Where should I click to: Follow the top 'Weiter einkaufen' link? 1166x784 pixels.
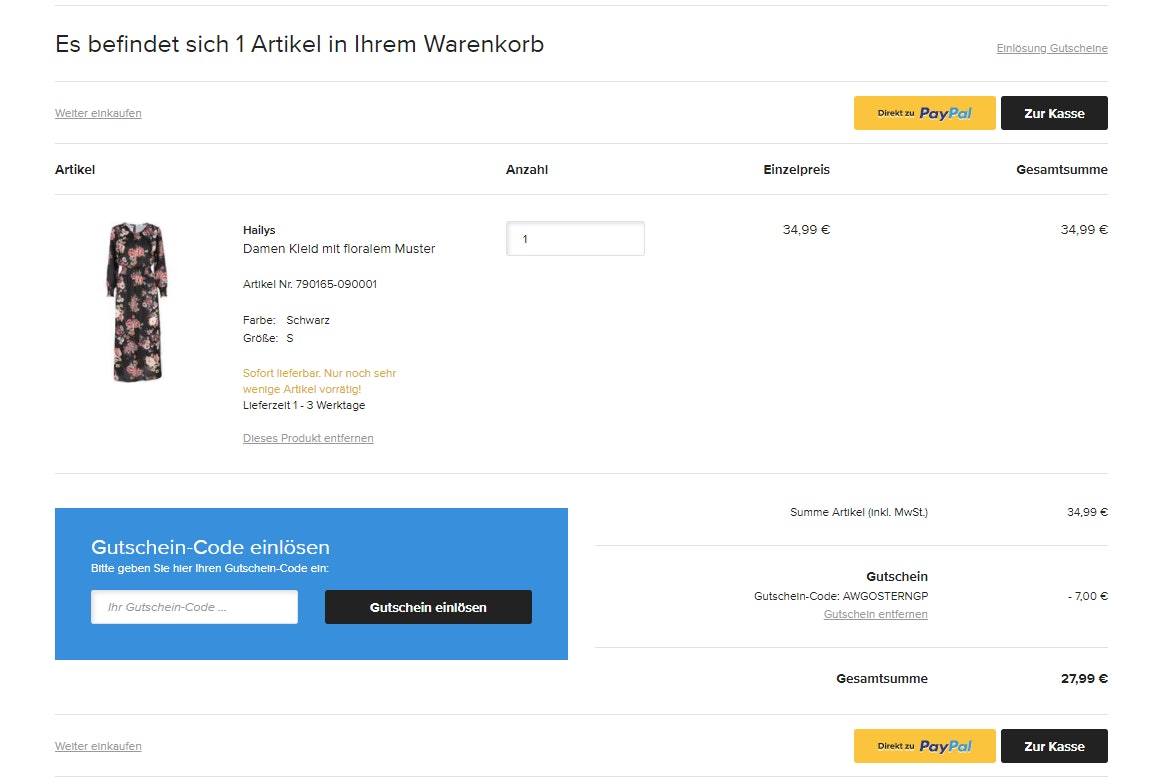[x=98, y=113]
